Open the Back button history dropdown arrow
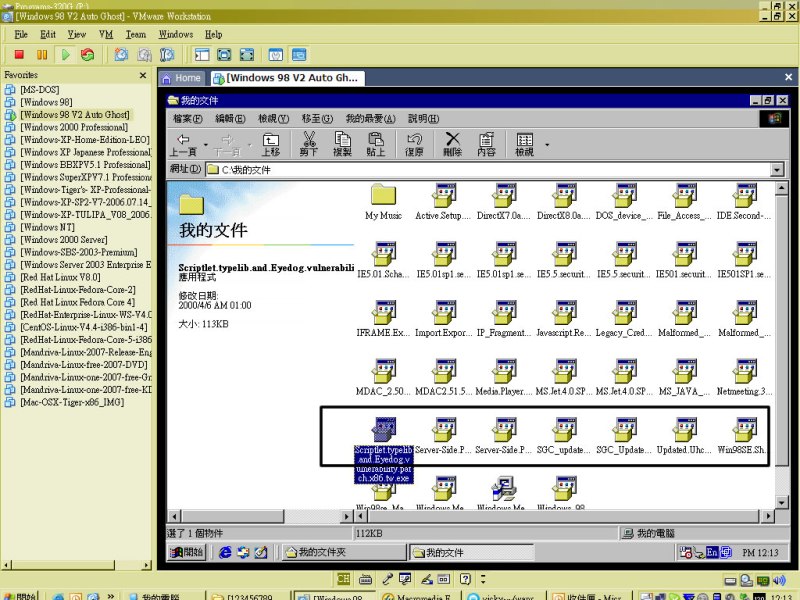 point(206,145)
